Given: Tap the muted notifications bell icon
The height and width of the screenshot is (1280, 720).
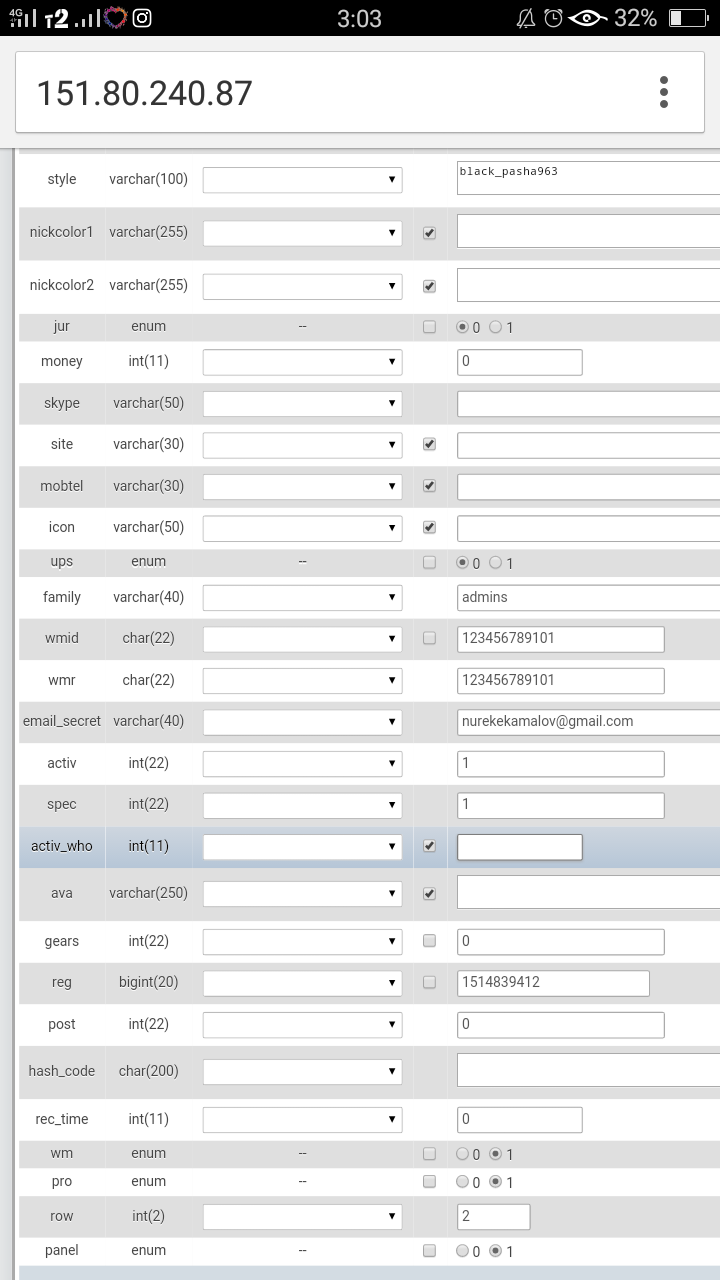Looking at the screenshot, I should pyautogui.click(x=525, y=18).
